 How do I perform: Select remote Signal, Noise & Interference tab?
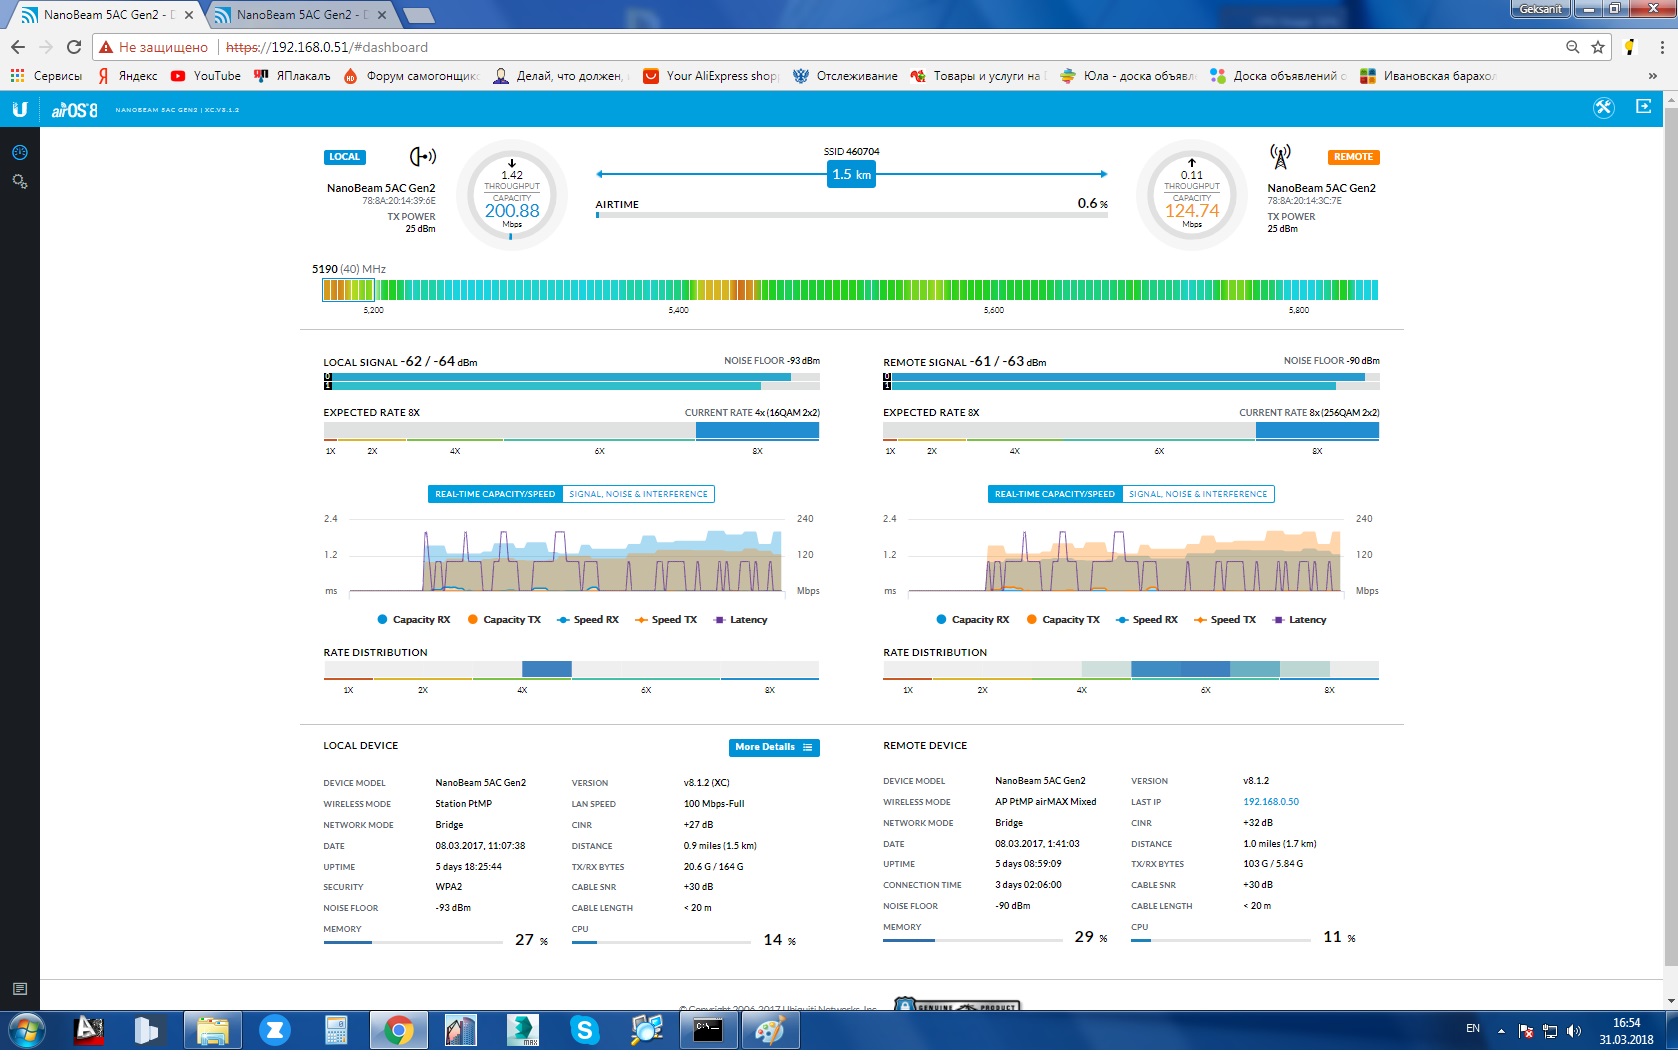pos(1198,494)
